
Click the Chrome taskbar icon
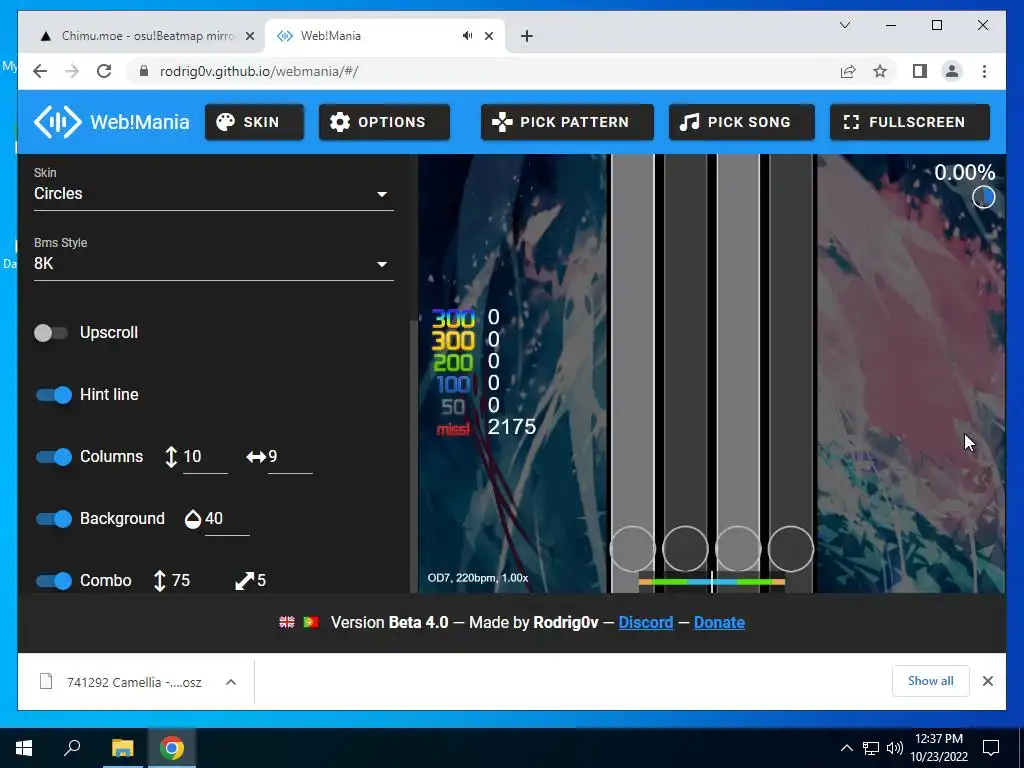172,748
